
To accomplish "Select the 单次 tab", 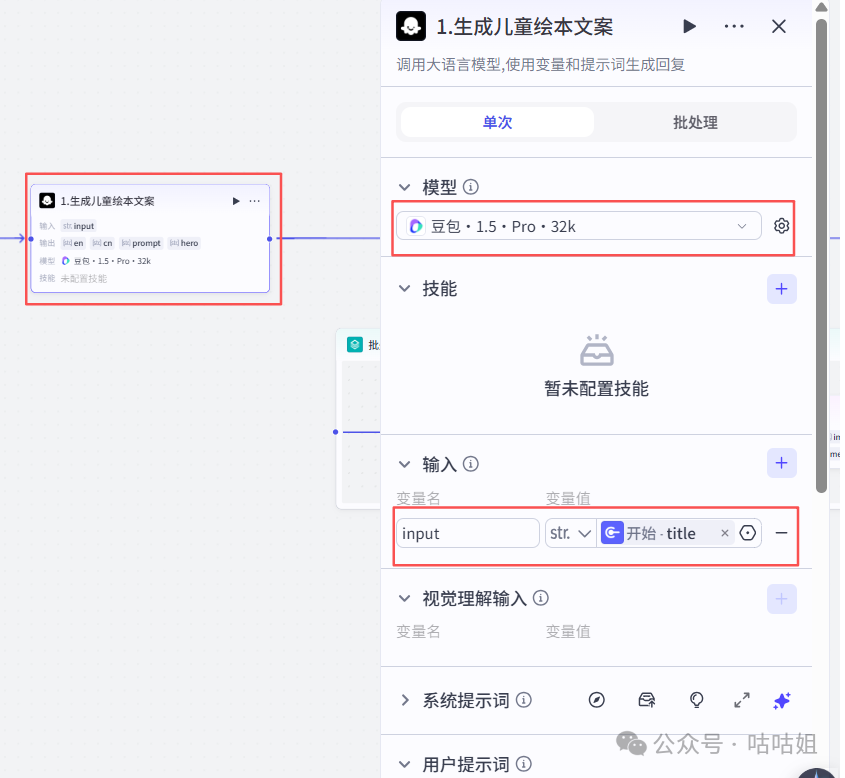I will point(497,121).
